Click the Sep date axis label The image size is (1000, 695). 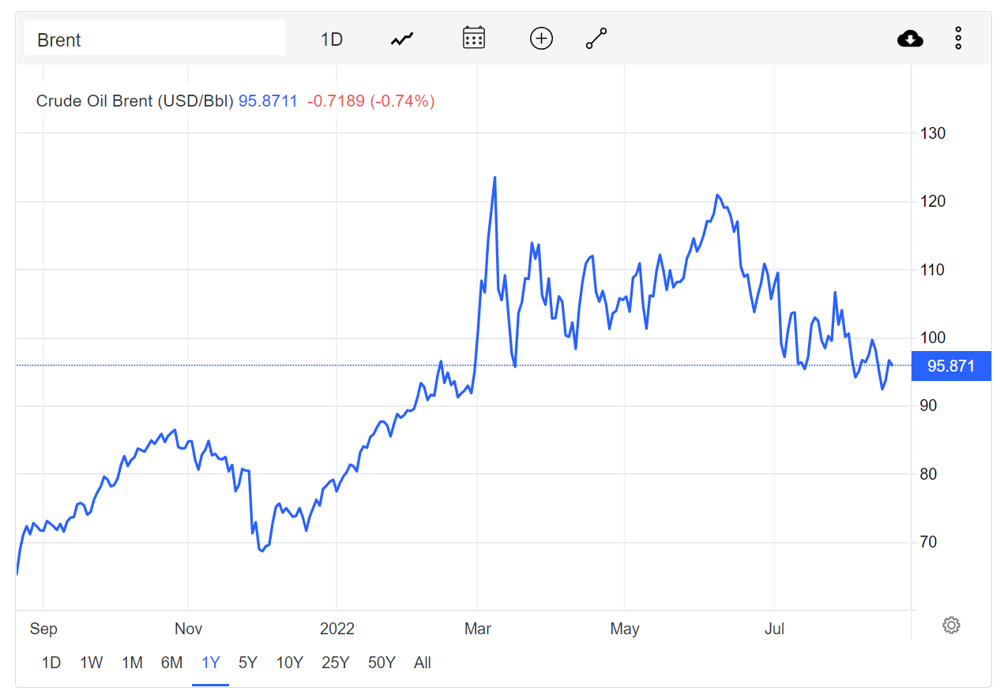click(43, 629)
